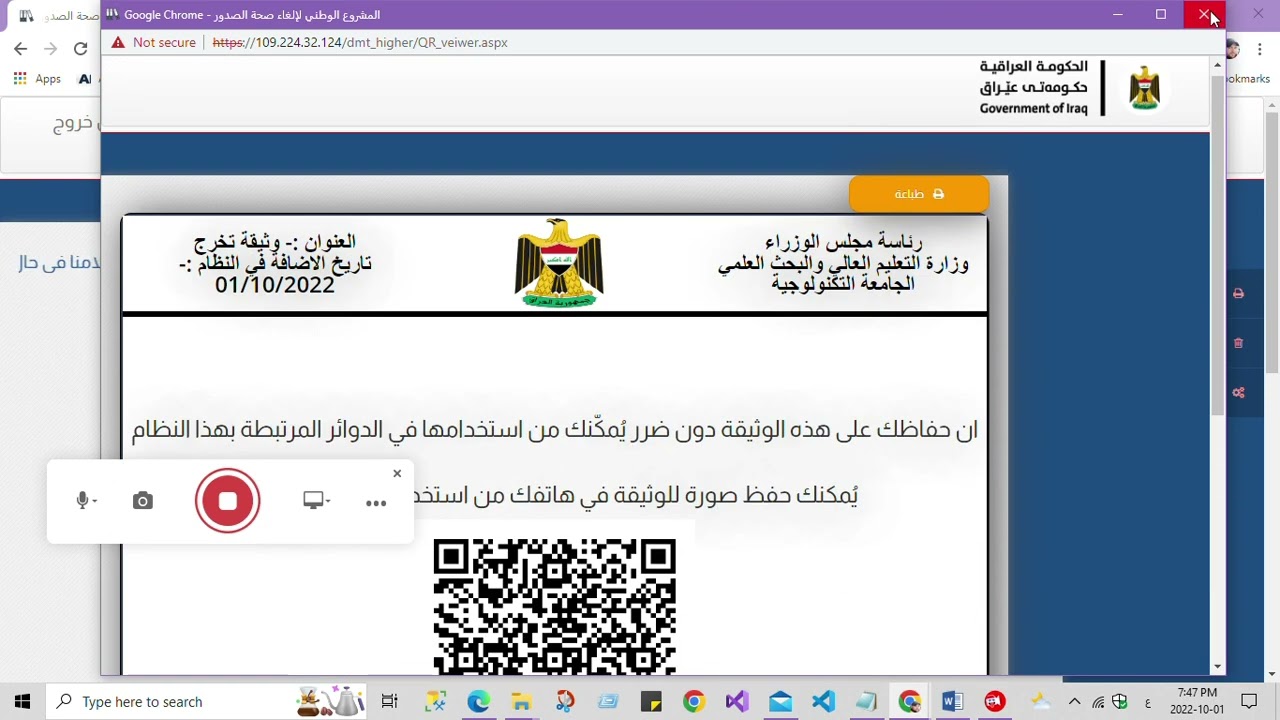
Task: Click the printer icon in right sidebar
Action: tap(1238, 294)
